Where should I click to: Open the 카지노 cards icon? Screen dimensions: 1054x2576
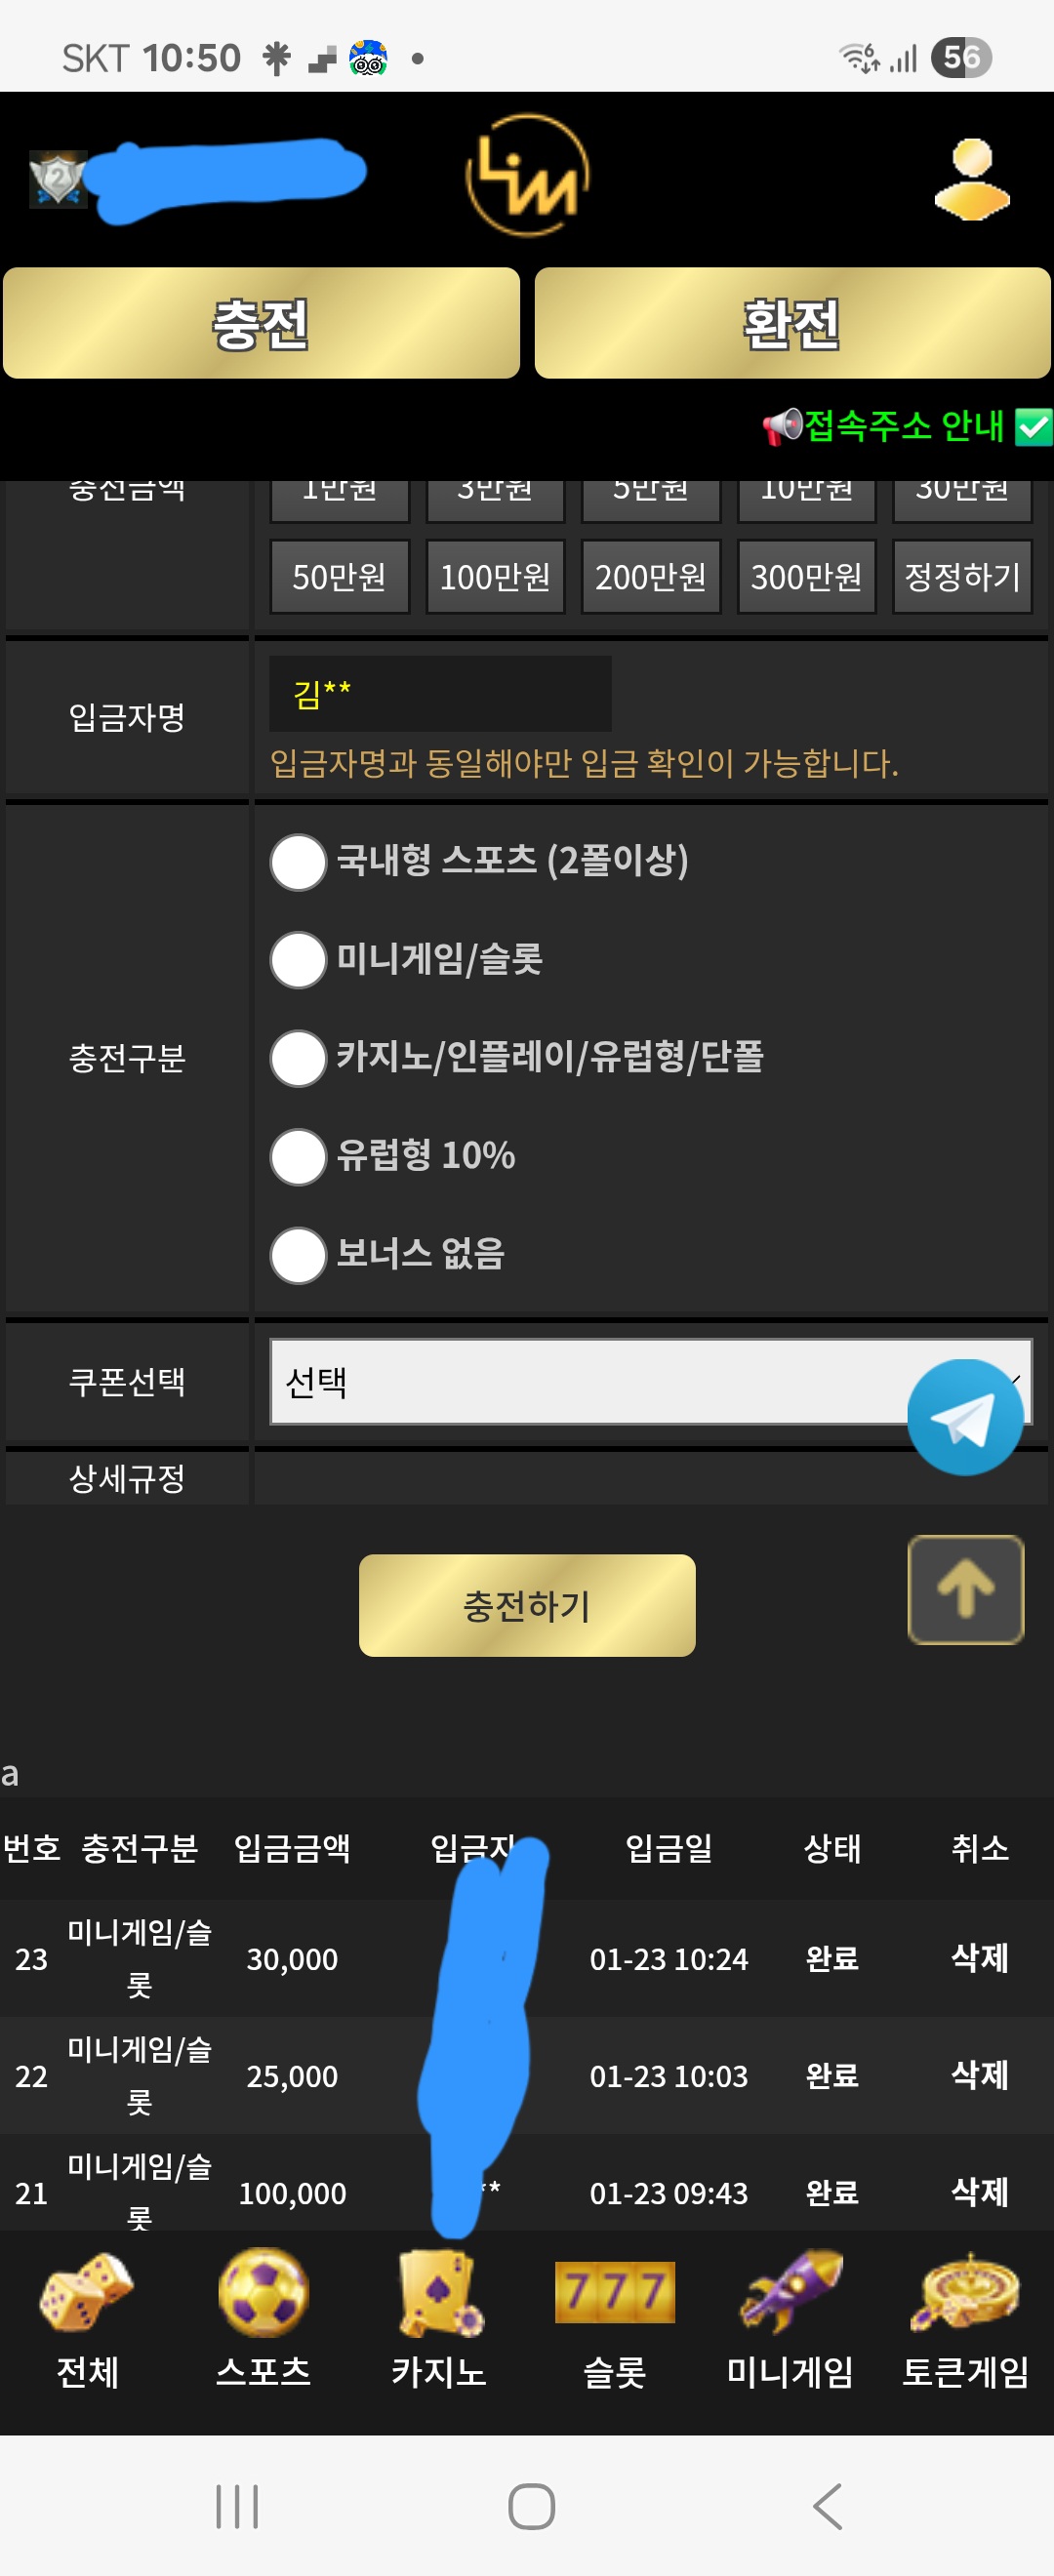coord(440,2294)
